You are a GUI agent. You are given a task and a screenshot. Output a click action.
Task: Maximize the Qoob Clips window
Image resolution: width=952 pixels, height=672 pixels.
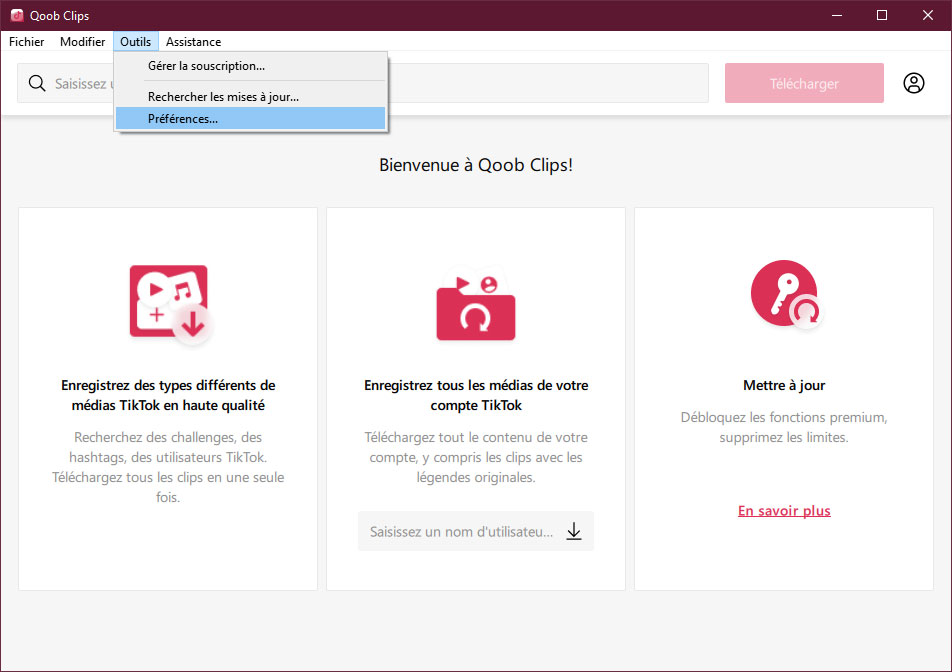[x=882, y=15]
